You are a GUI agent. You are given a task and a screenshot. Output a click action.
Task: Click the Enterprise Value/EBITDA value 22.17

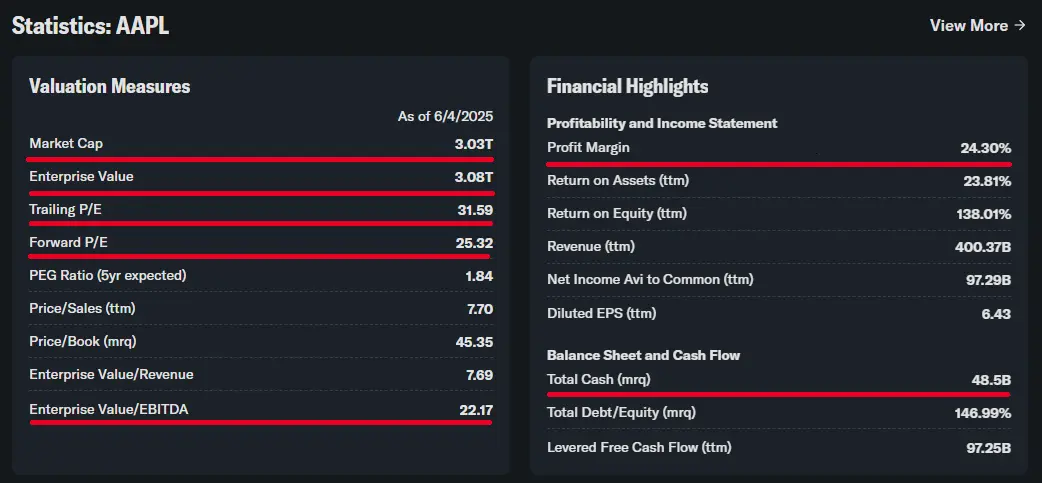pos(473,409)
